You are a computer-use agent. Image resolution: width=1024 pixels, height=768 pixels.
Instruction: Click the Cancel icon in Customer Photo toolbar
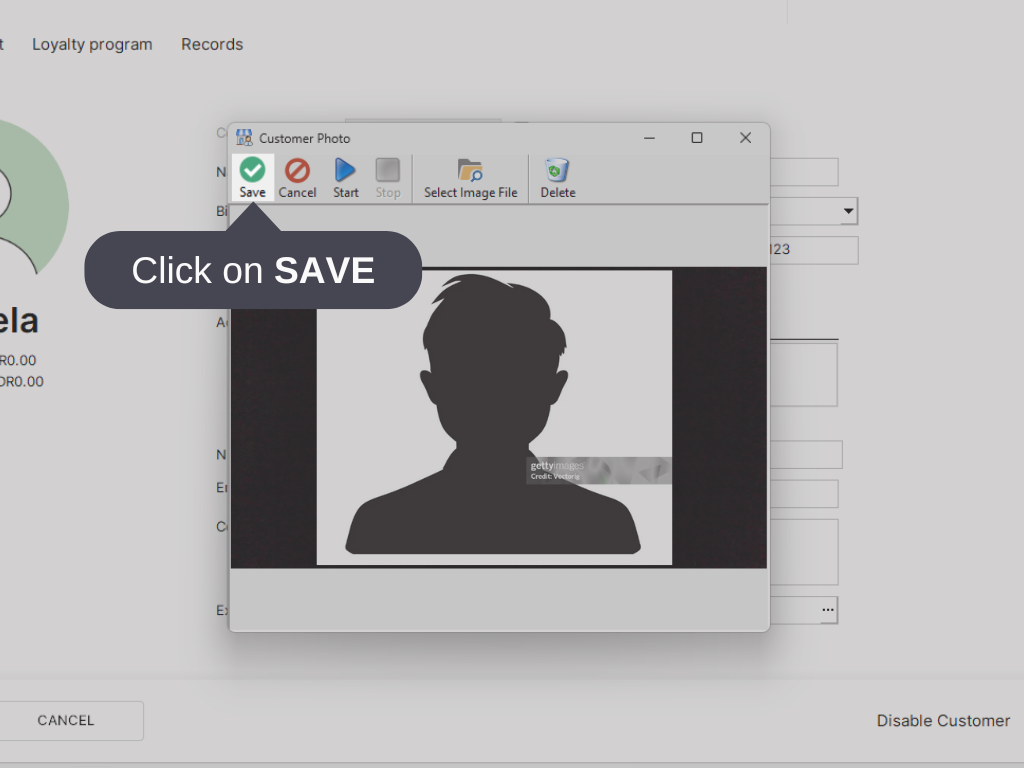click(x=297, y=178)
